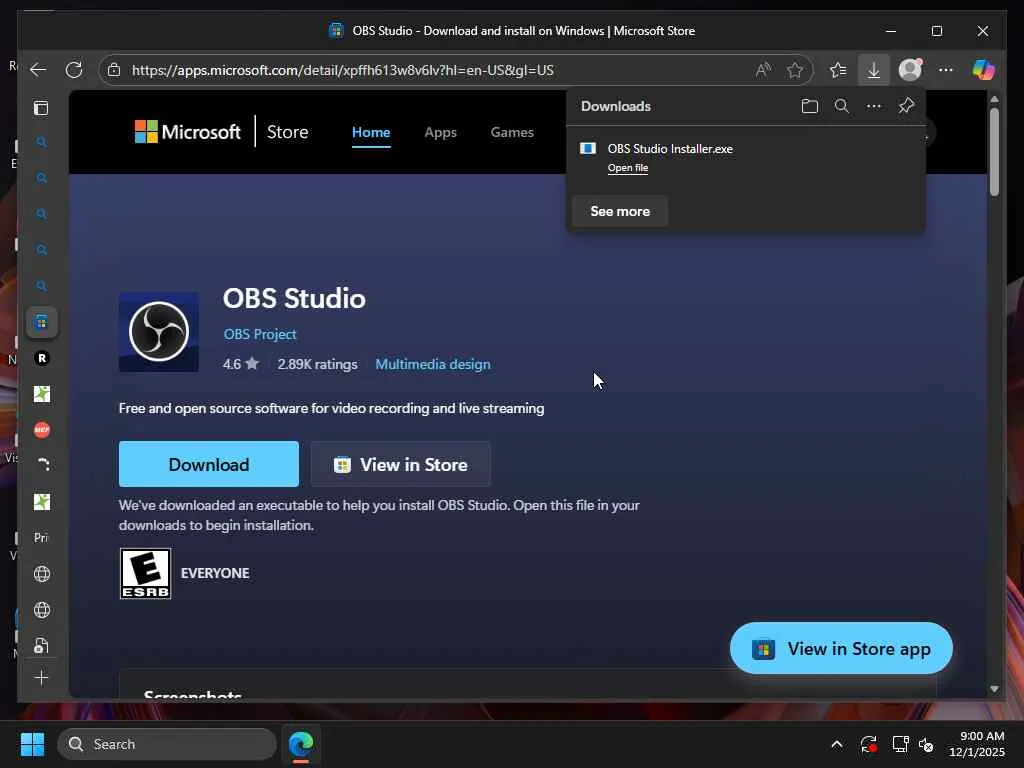
Task: View site information via the lock icon
Action: coord(114,70)
